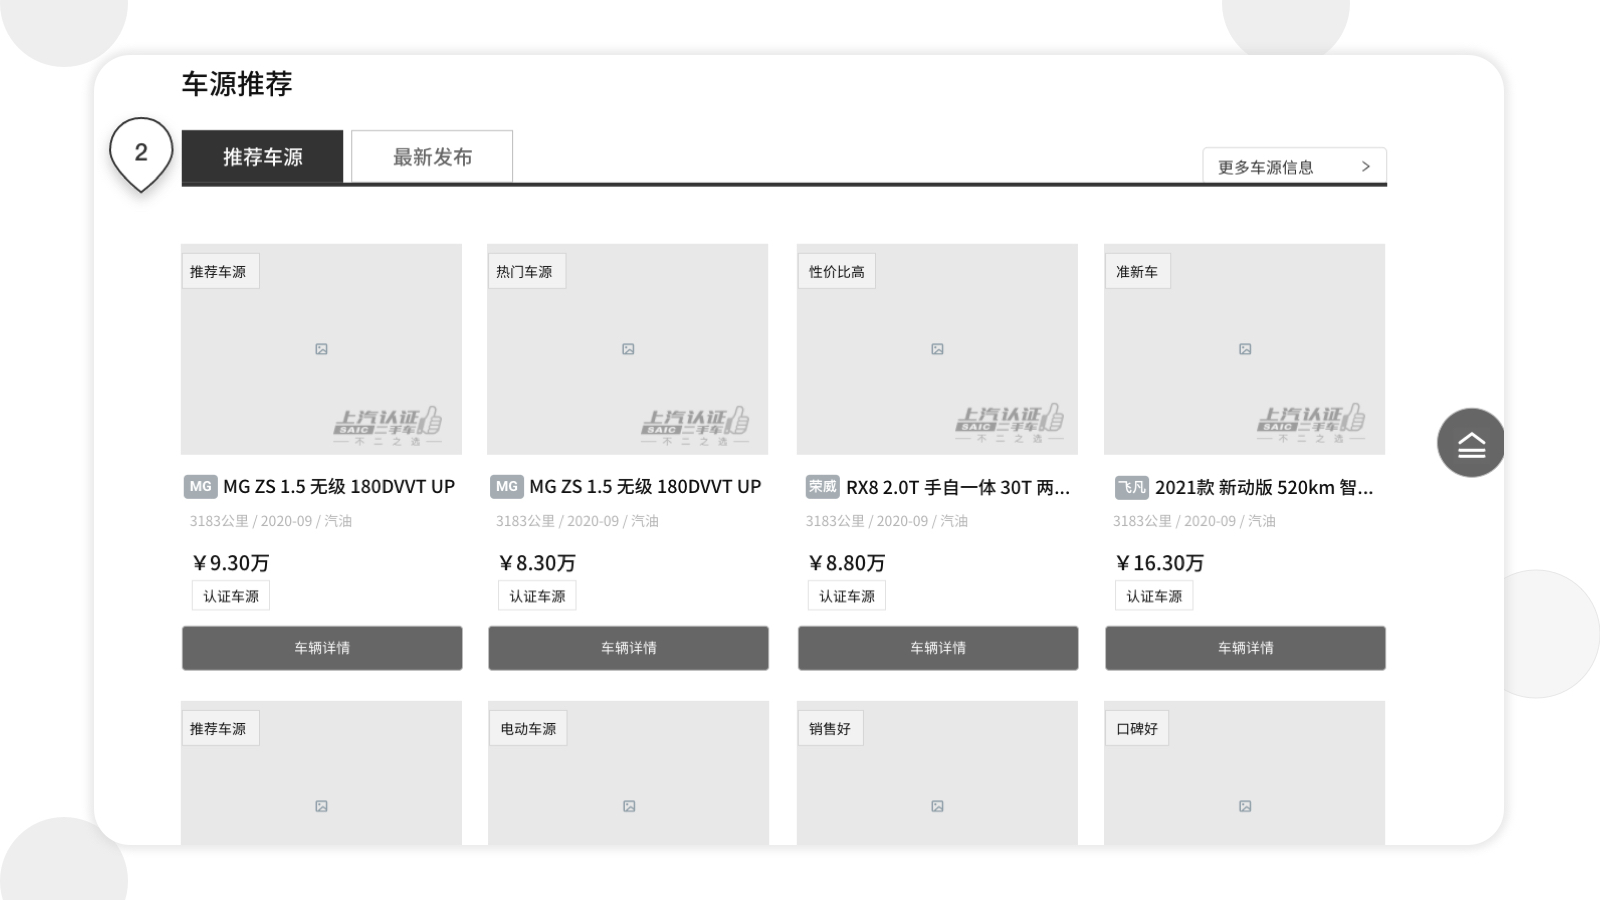Click the ¥9.30万 price
Image resolution: width=1600 pixels, height=900 pixels.
pyautogui.click(x=230, y=563)
